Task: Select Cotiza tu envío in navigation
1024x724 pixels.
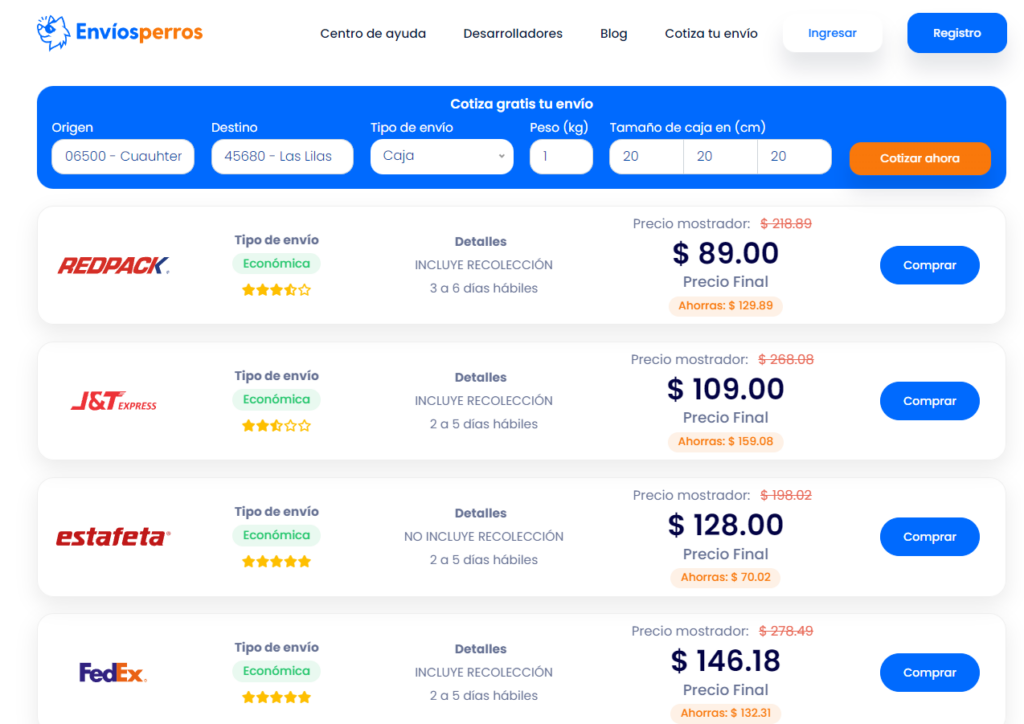Action: (x=711, y=34)
